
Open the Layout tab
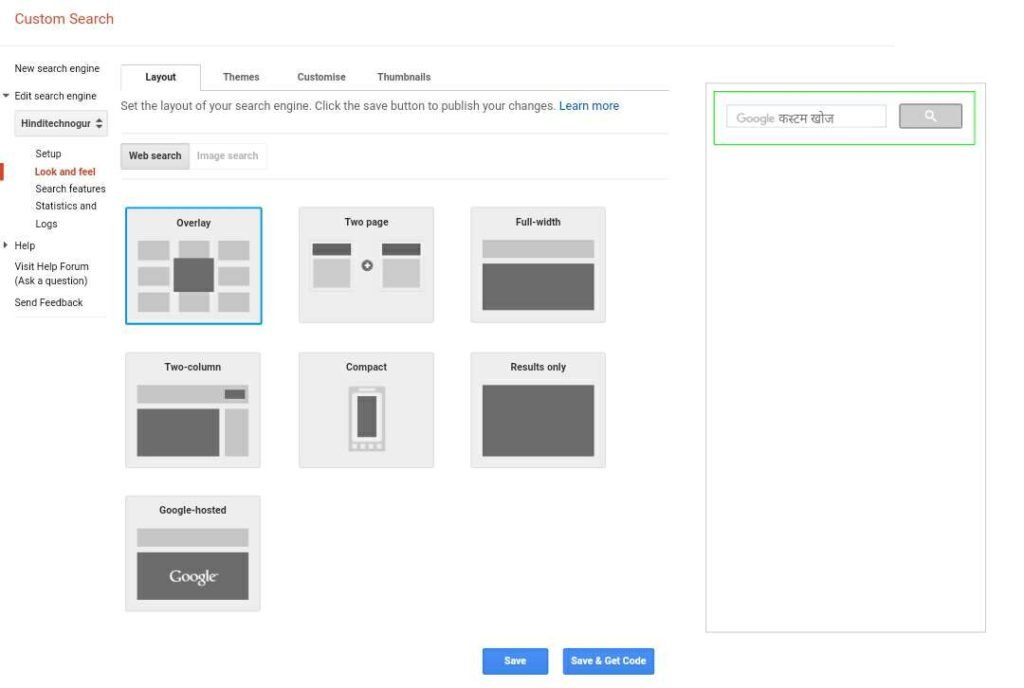tap(161, 77)
